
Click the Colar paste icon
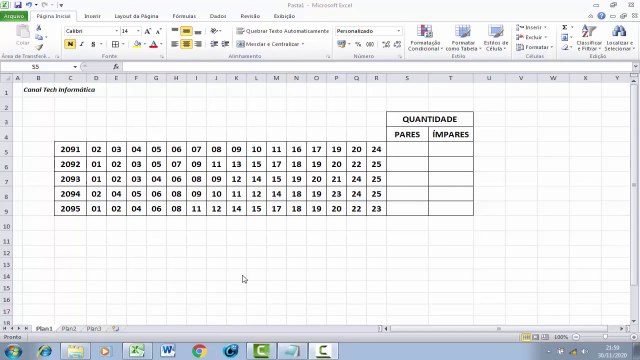[x=23, y=35]
